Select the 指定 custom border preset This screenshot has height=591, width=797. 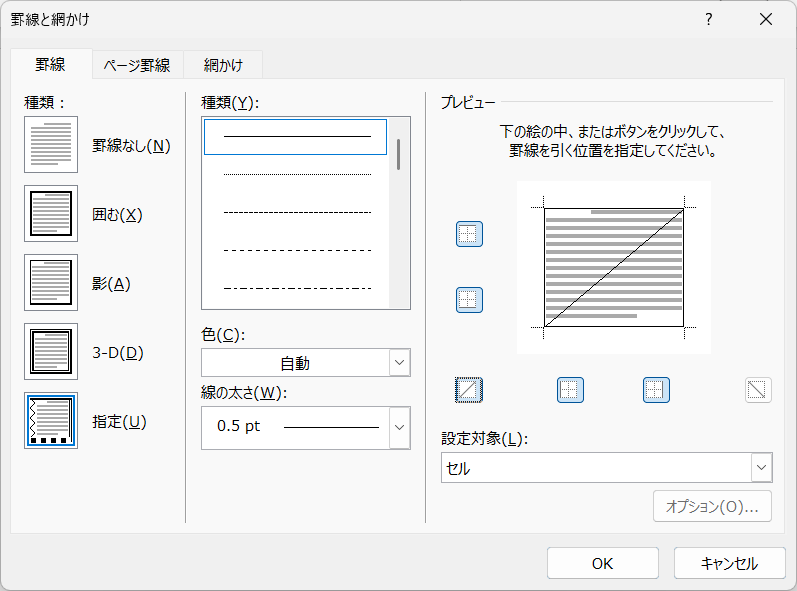[x=51, y=421]
